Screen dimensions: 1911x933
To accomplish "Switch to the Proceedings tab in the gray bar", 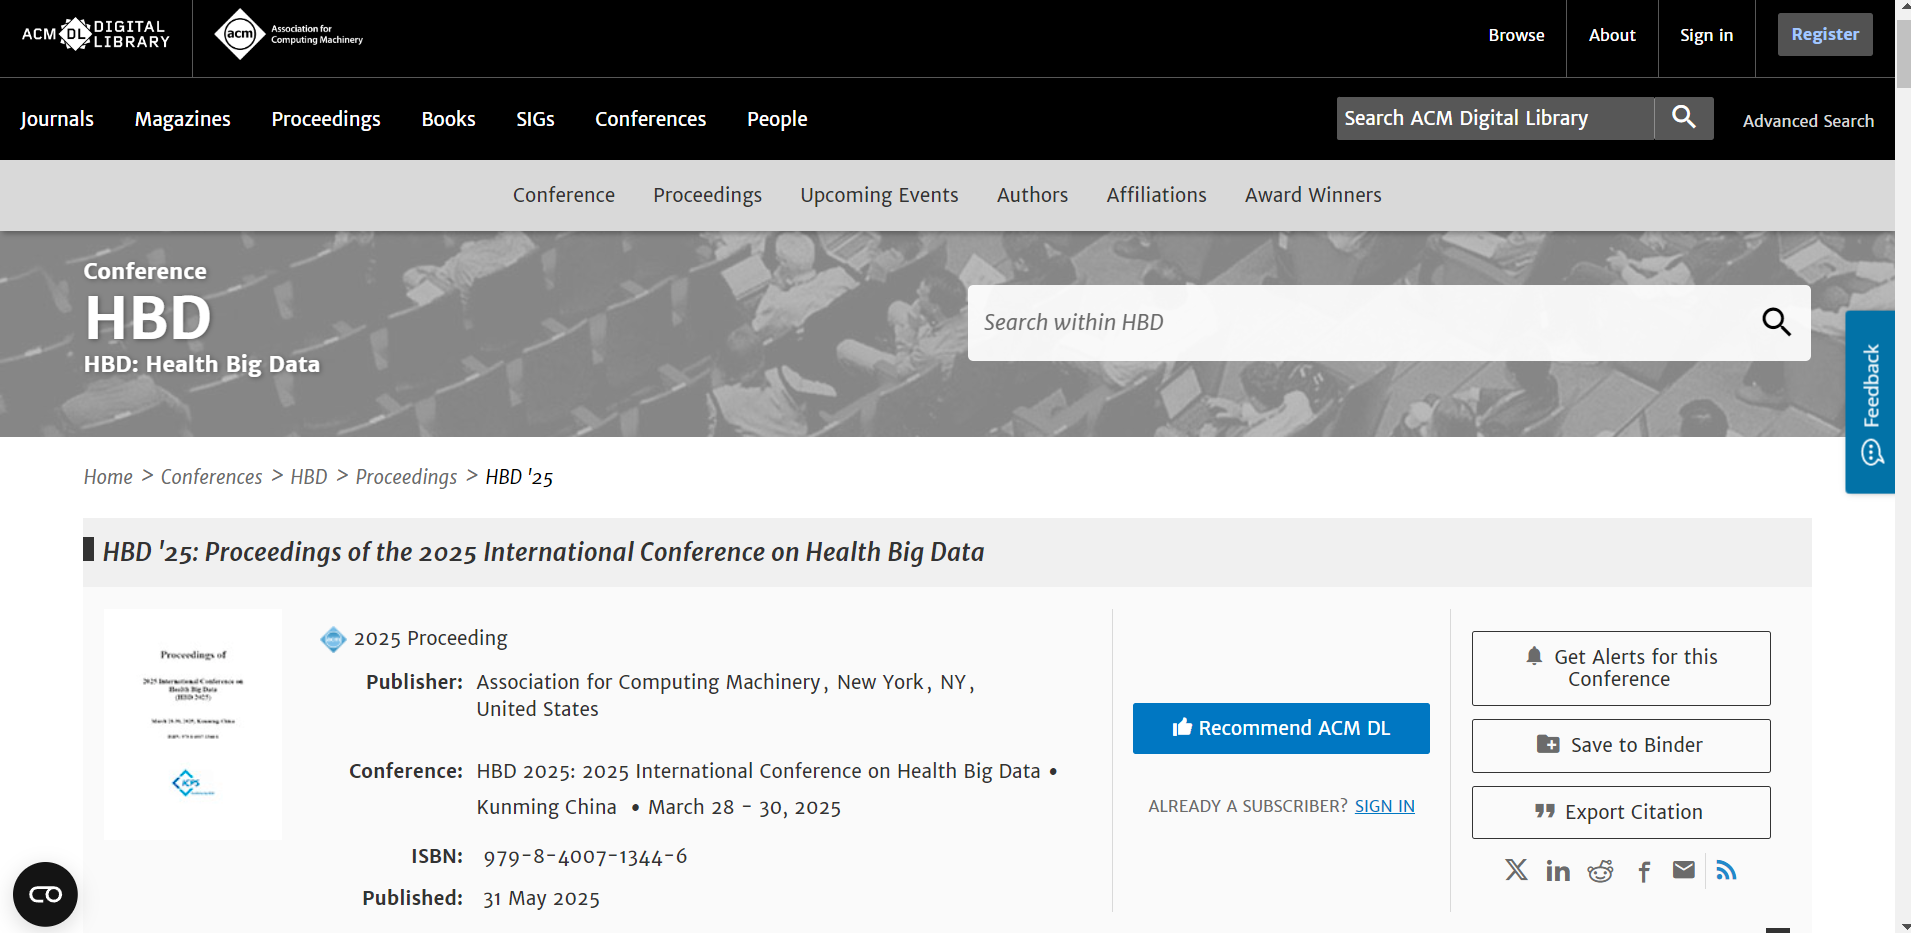I will (x=708, y=195).
